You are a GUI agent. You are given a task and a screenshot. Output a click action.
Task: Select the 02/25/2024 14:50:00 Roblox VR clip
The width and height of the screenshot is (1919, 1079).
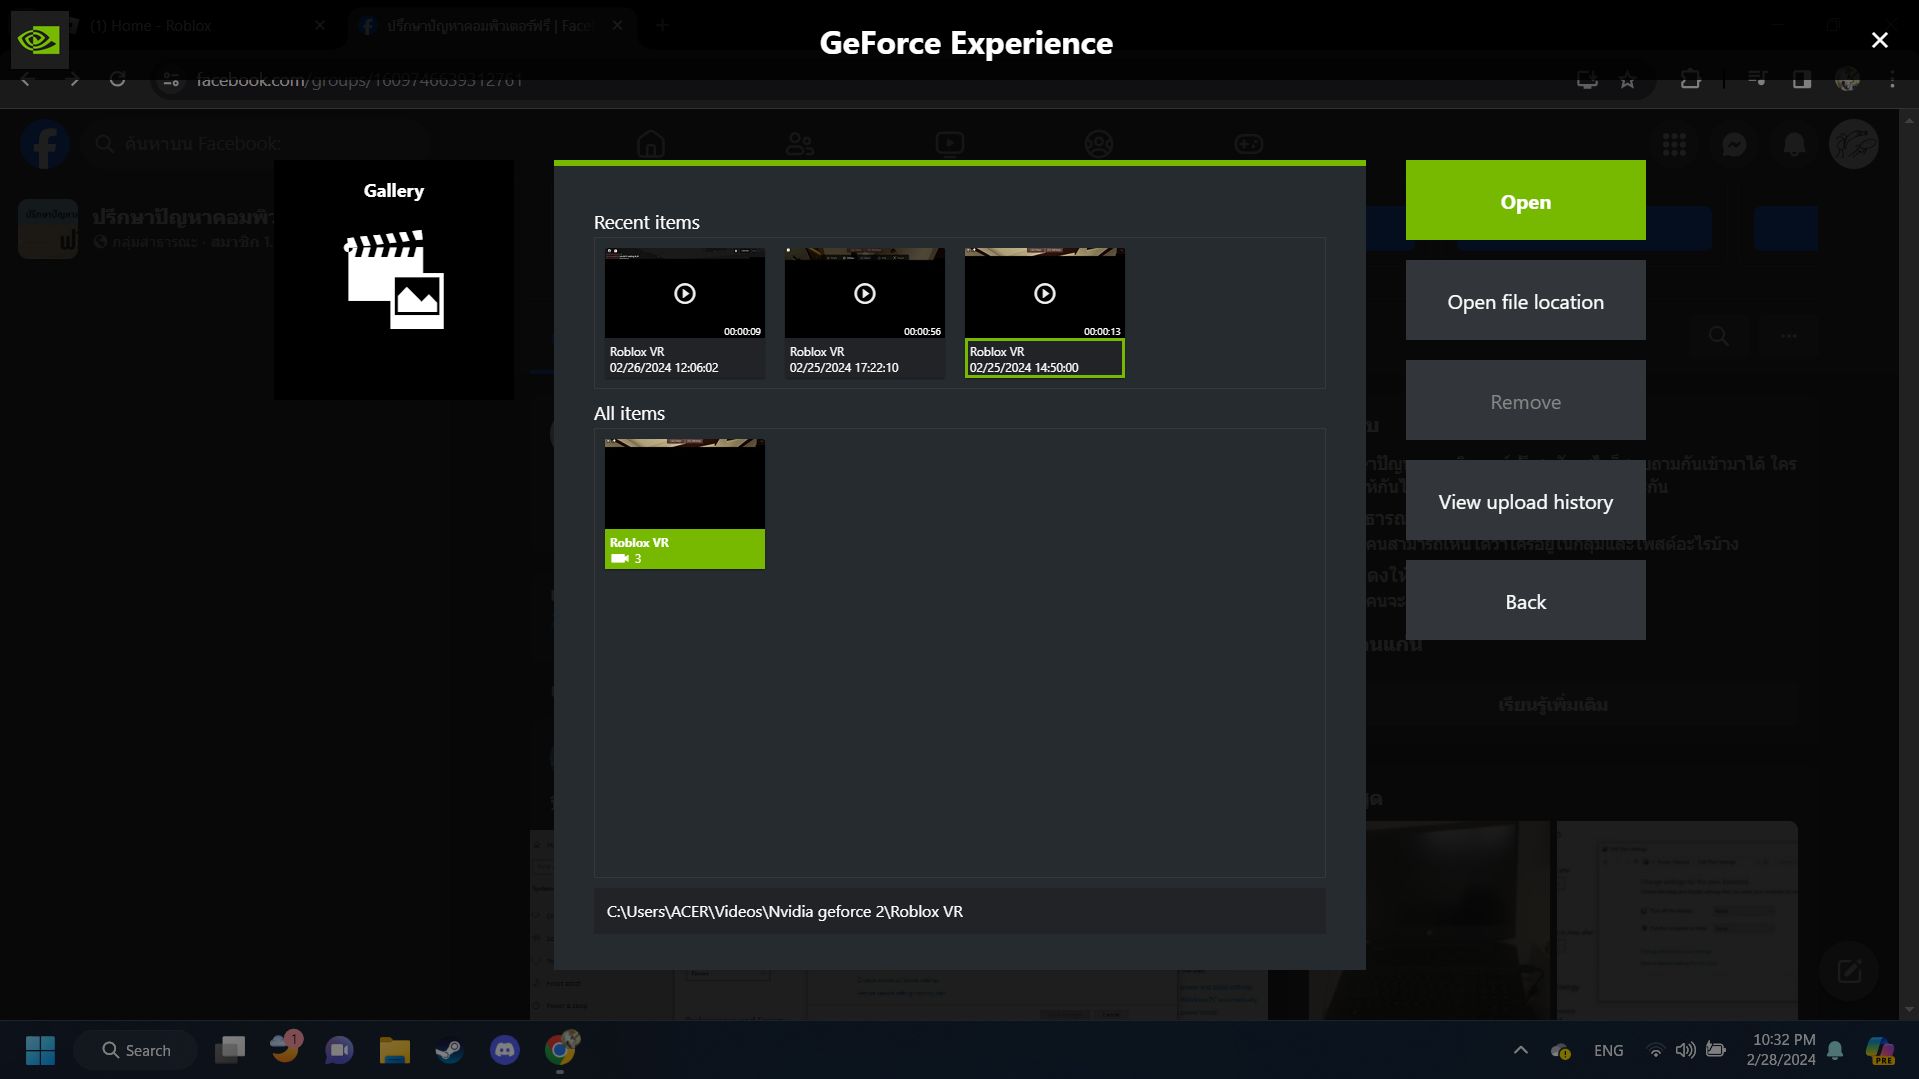1044,358
